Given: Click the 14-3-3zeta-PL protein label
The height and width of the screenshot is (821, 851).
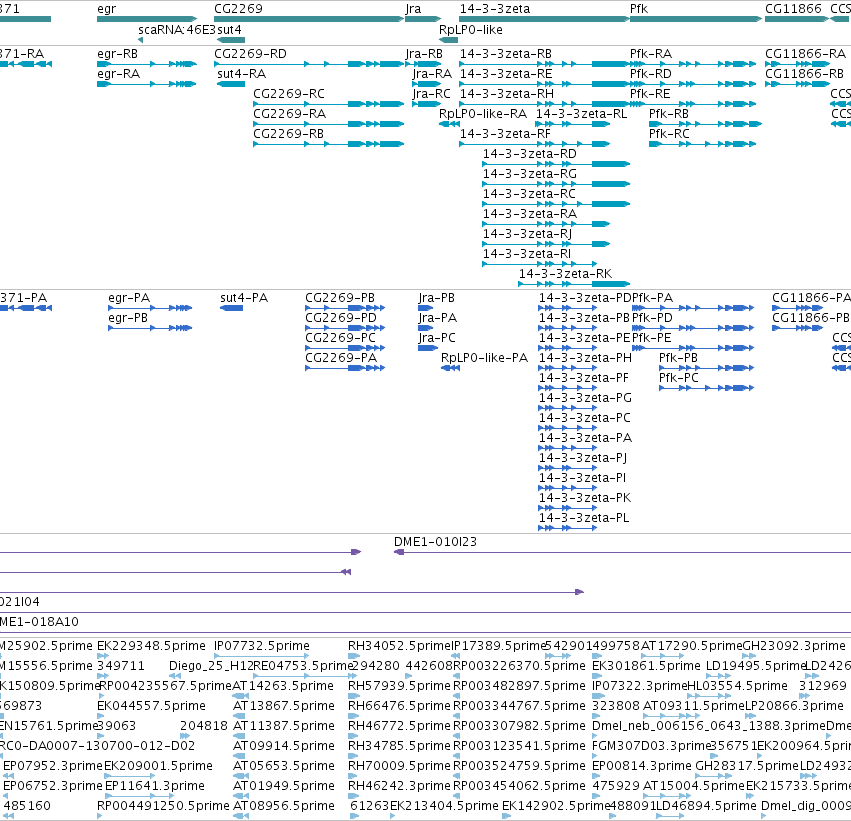Looking at the screenshot, I should pos(584,518).
